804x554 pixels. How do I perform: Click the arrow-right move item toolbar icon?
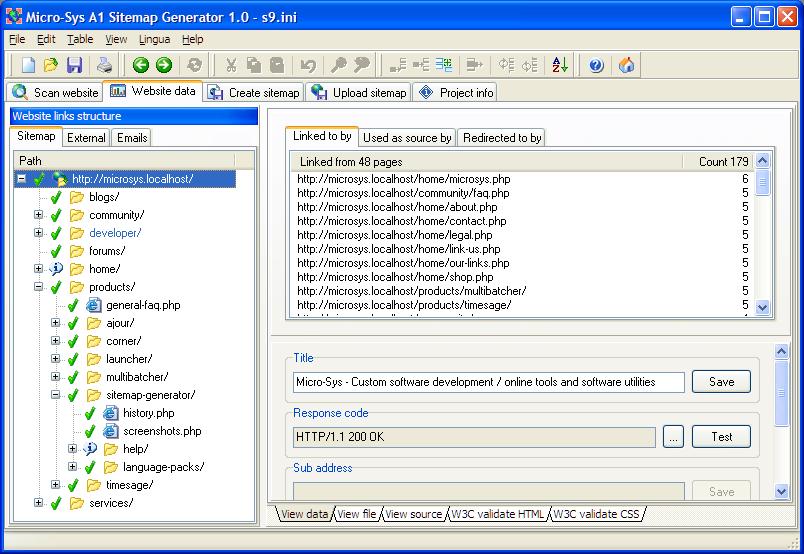474,65
